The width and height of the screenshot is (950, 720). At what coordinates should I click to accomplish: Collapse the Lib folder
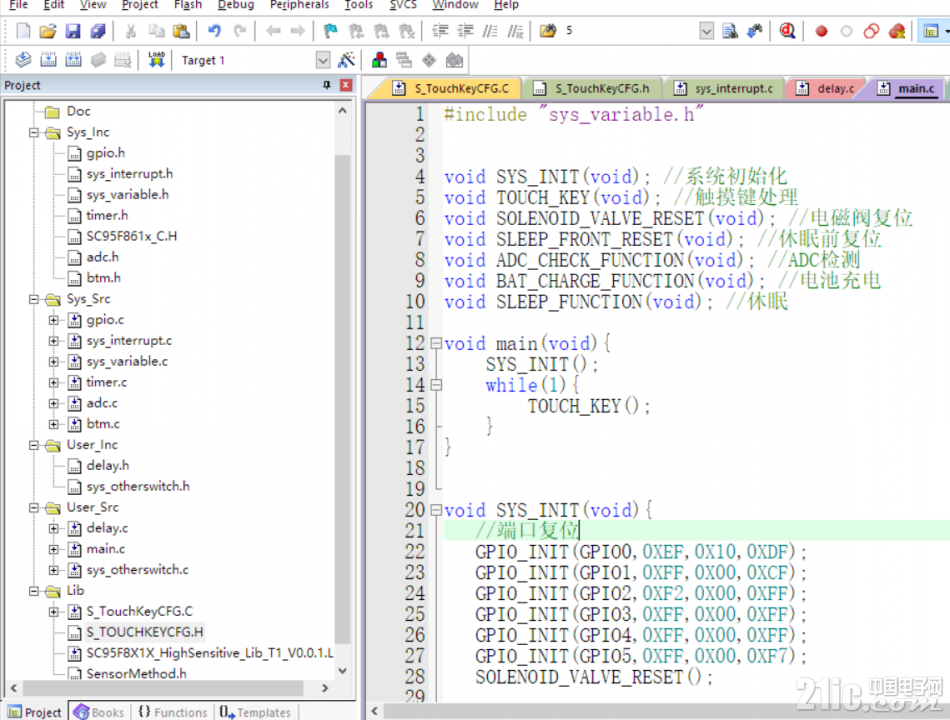click(34, 591)
